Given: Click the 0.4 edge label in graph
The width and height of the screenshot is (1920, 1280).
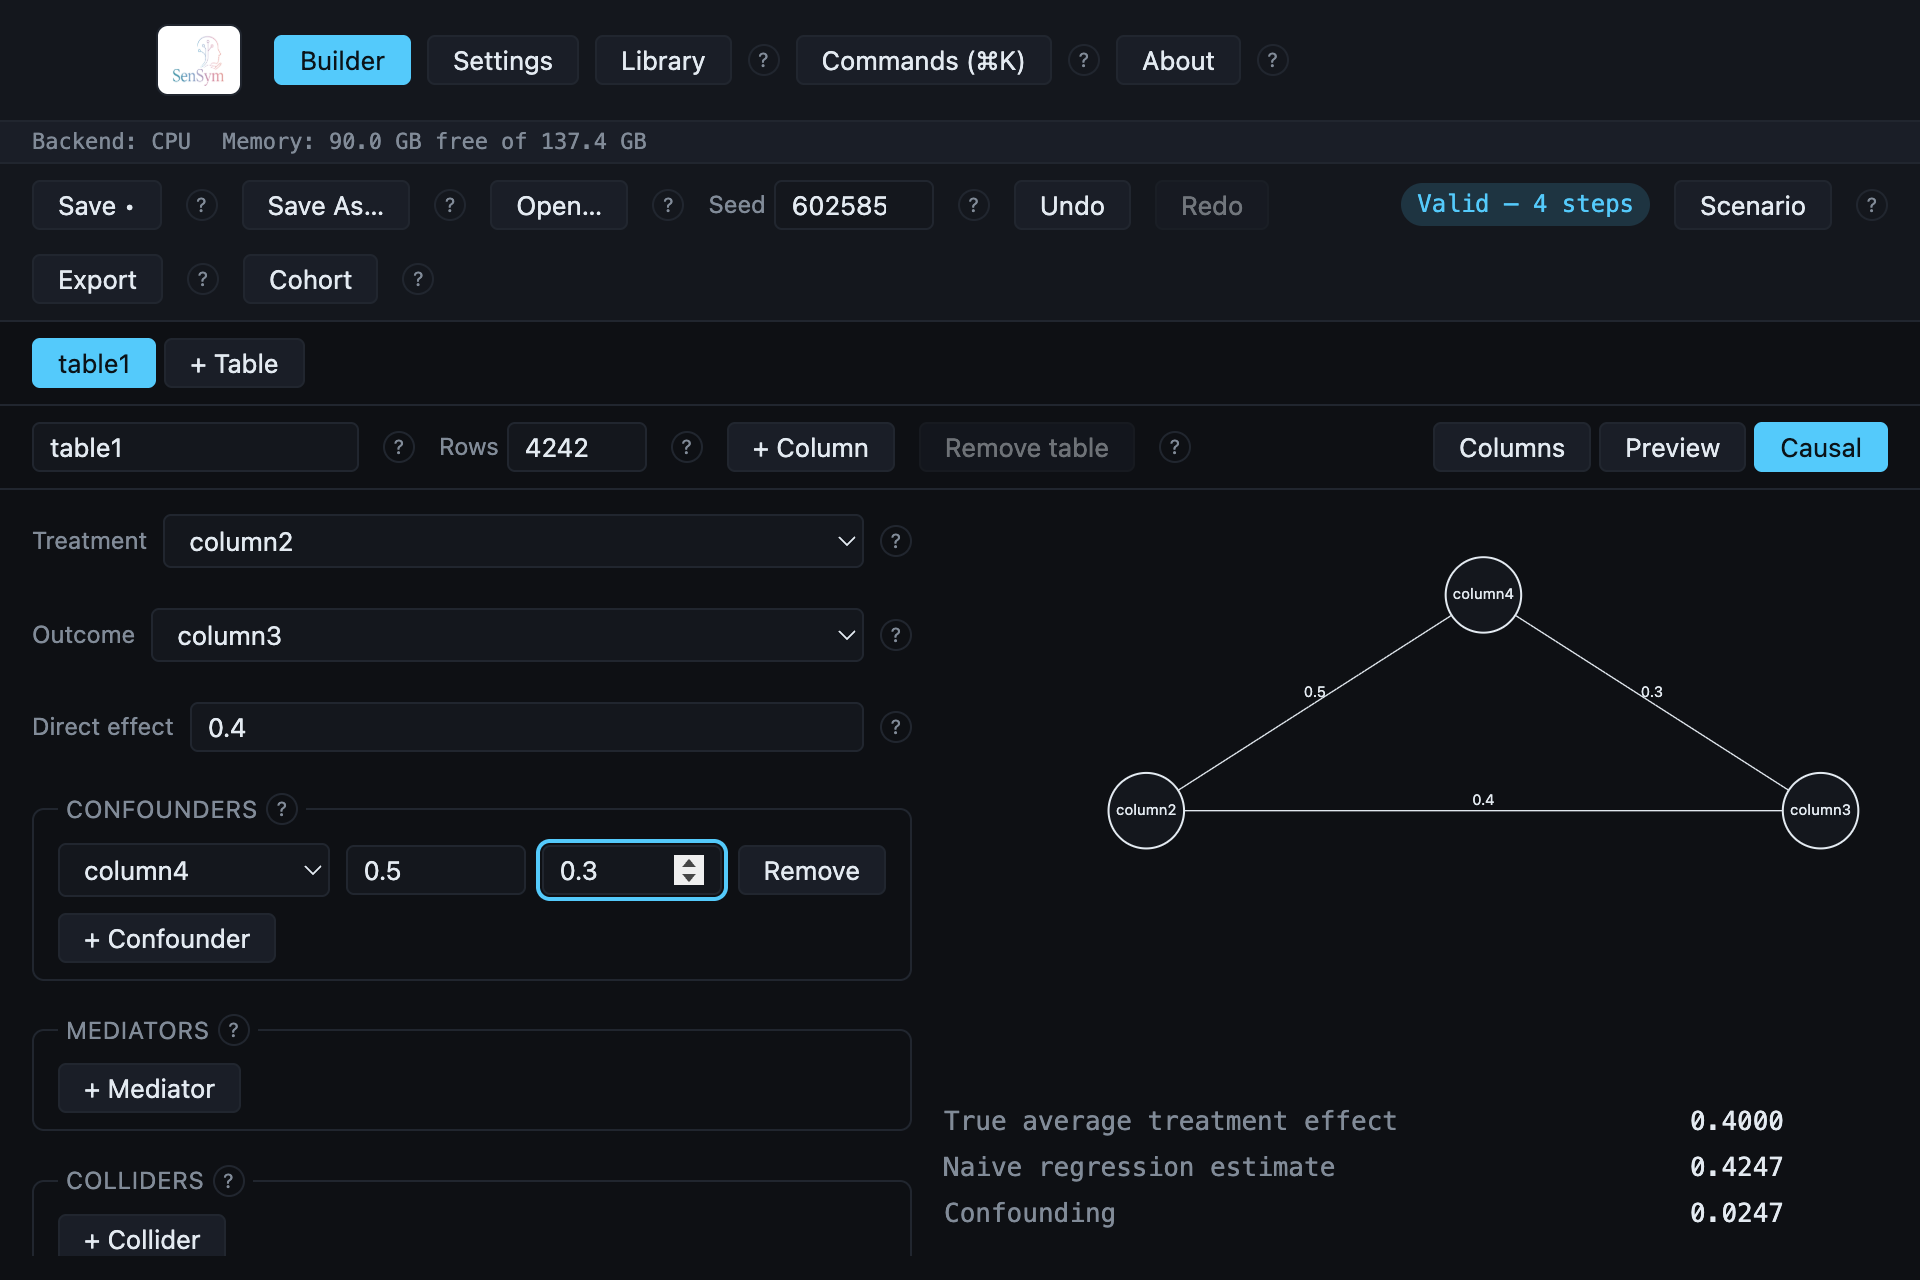Looking at the screenshot, I should coord(1483,799).
